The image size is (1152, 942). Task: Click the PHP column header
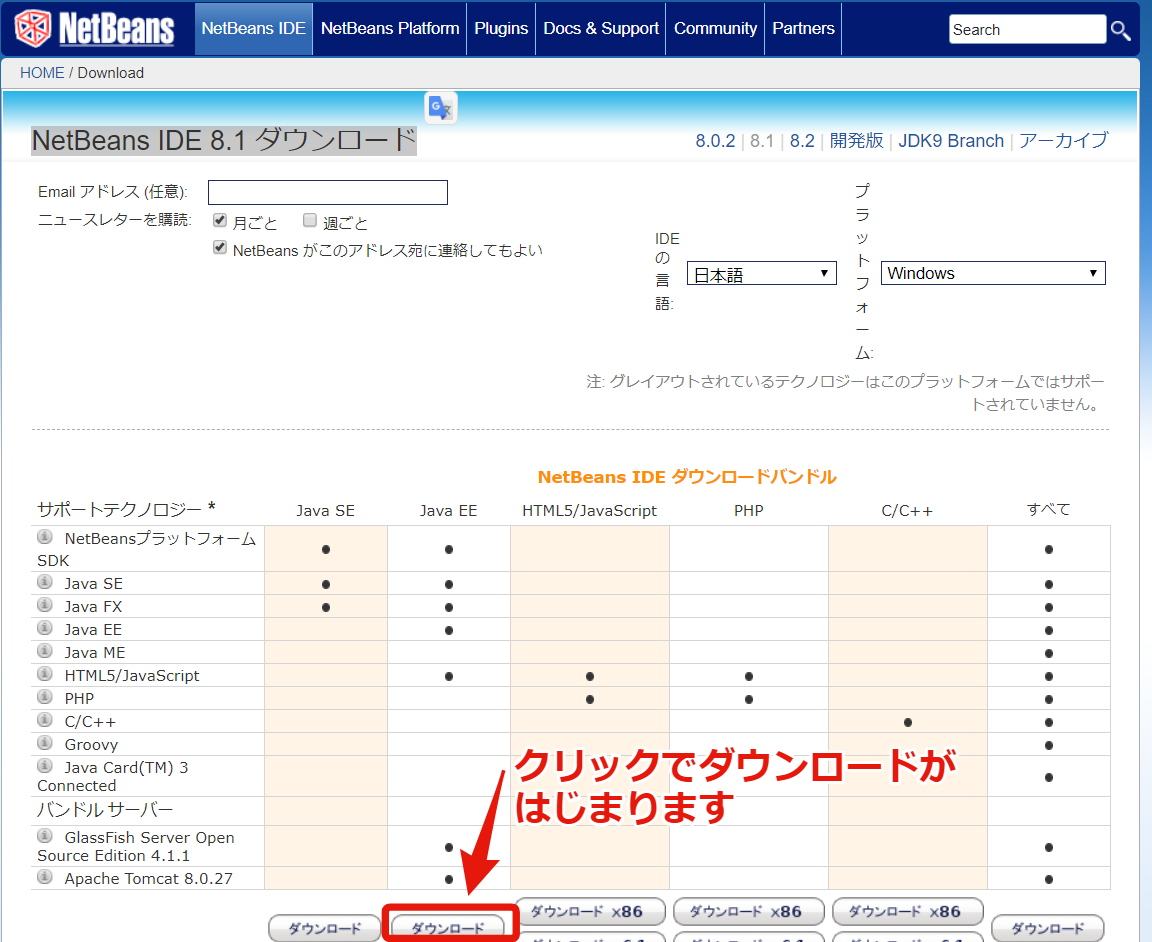click(x=749, y=511)
